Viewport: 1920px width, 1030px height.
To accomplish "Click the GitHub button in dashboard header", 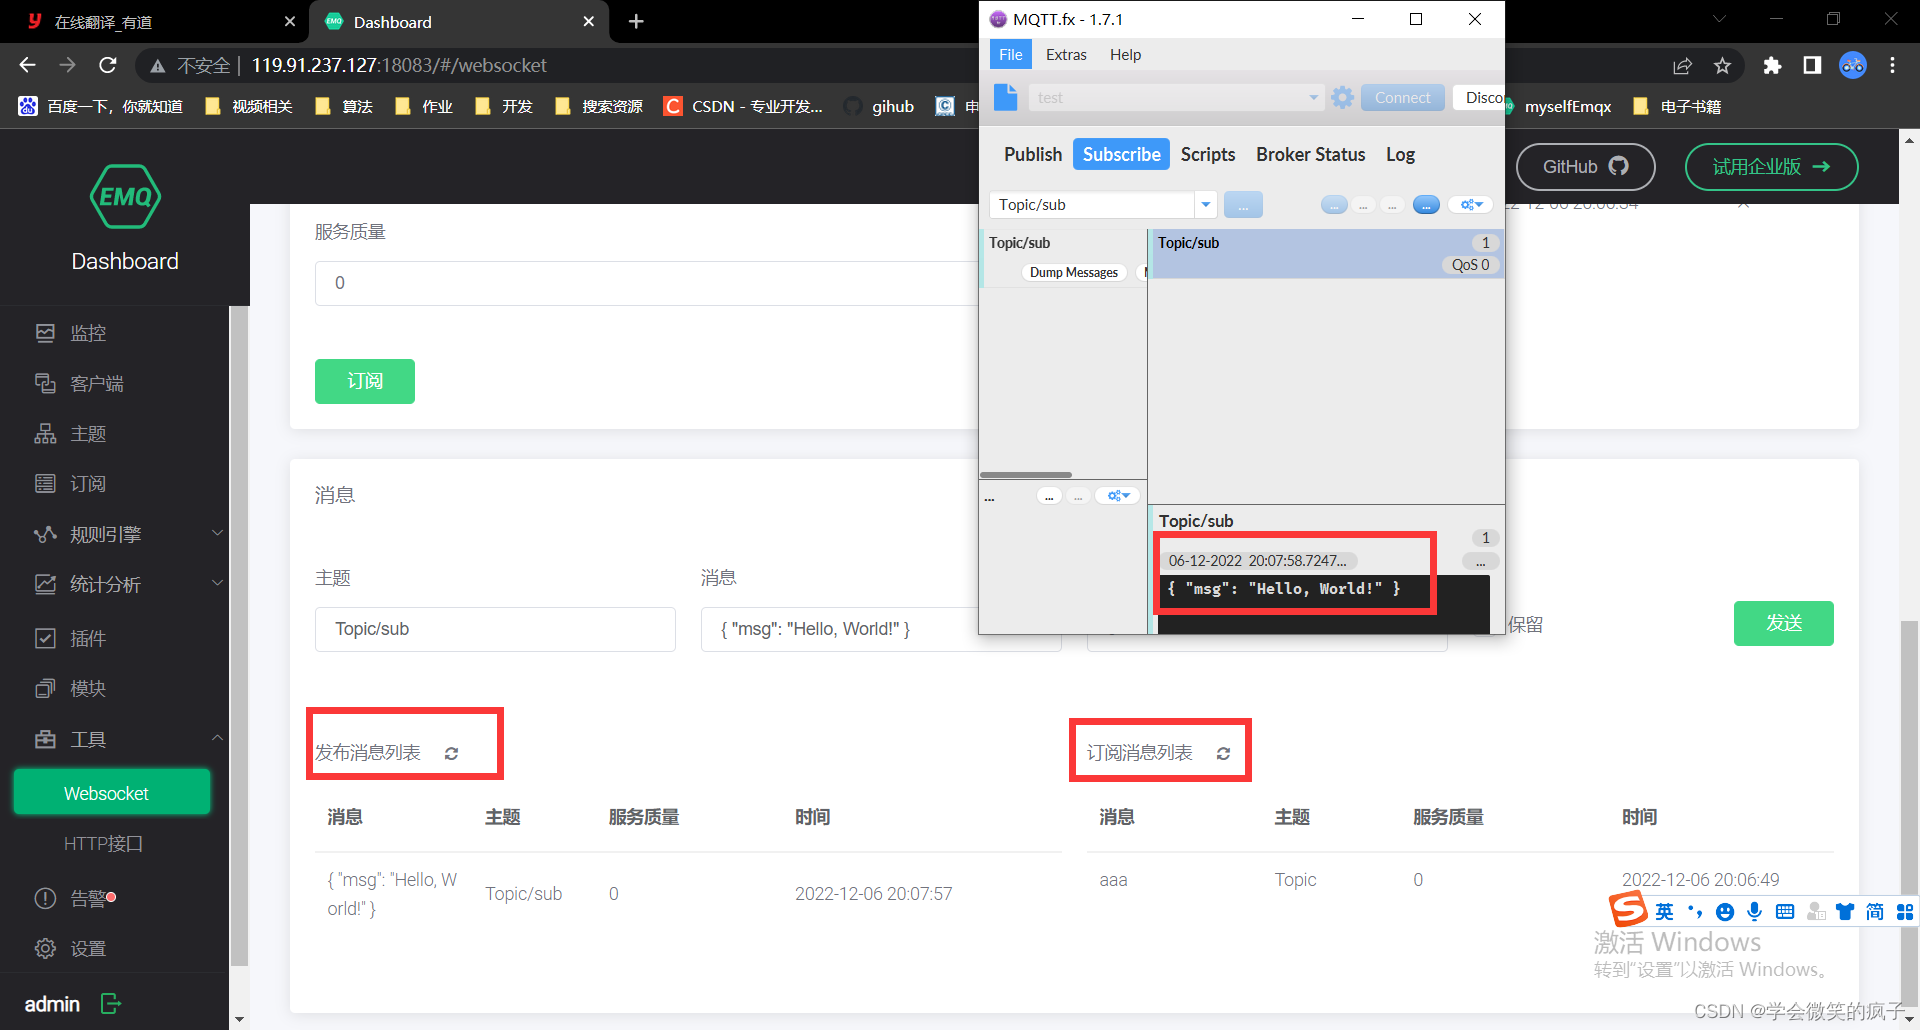I will [x=1586, y=167].
